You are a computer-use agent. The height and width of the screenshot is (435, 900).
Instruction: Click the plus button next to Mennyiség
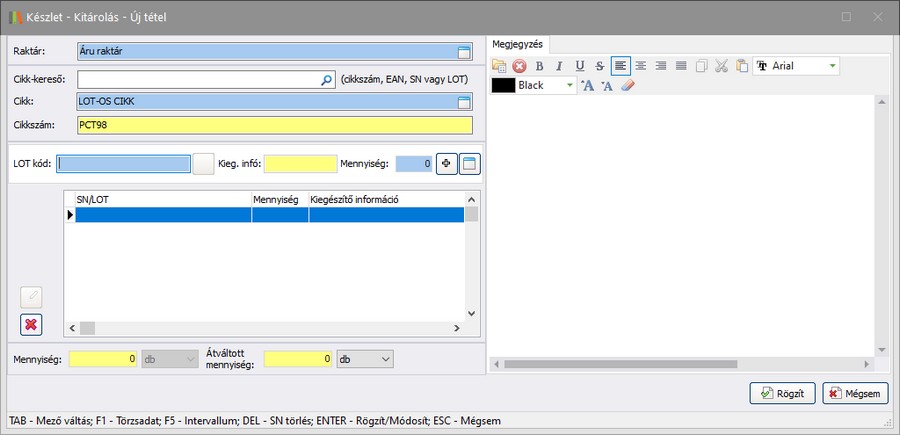click(445, 163)
